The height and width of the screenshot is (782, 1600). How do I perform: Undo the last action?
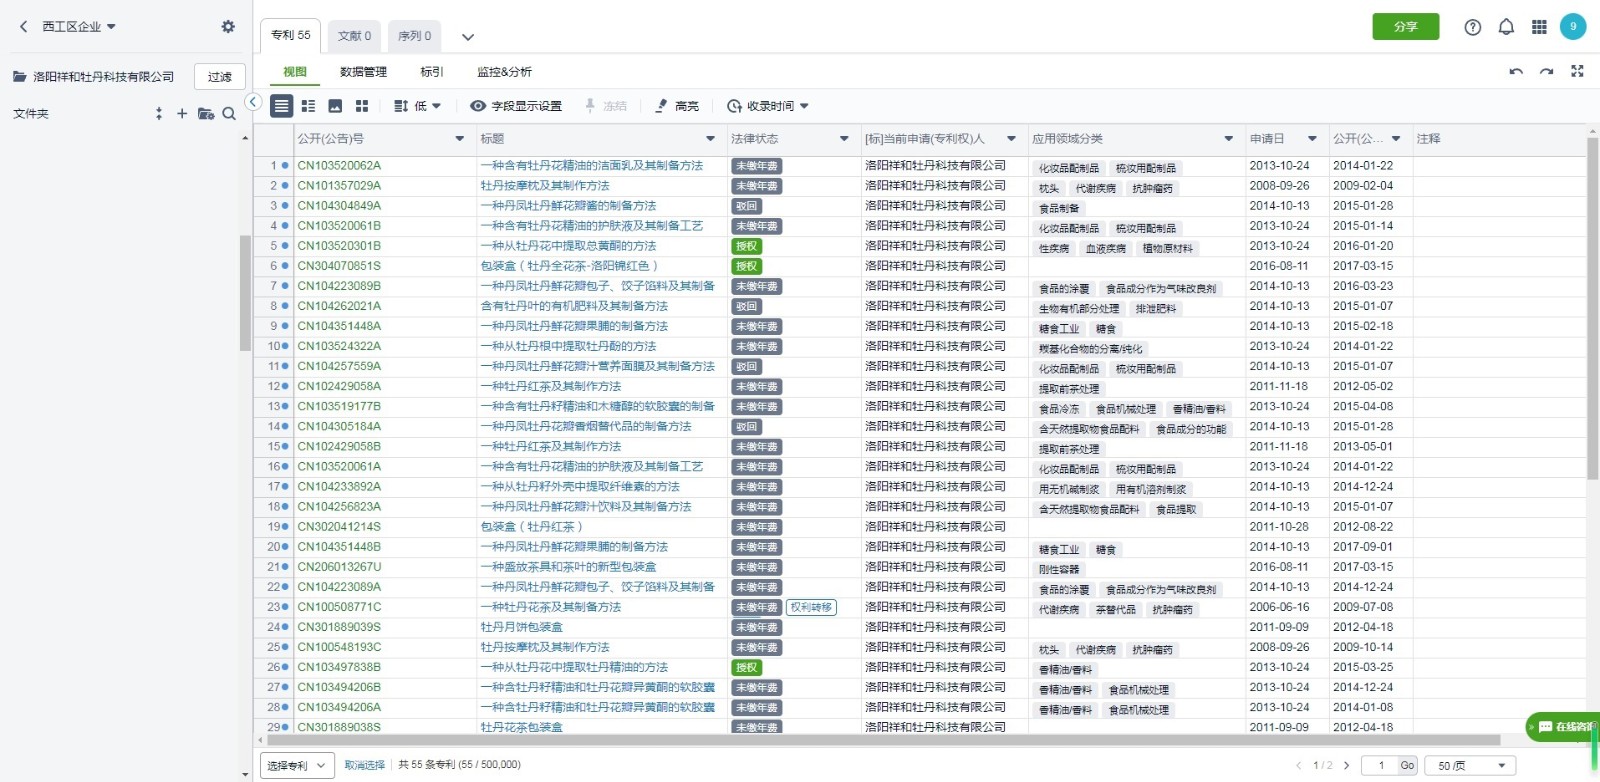pyautogui.click(x=1516, y=71)
